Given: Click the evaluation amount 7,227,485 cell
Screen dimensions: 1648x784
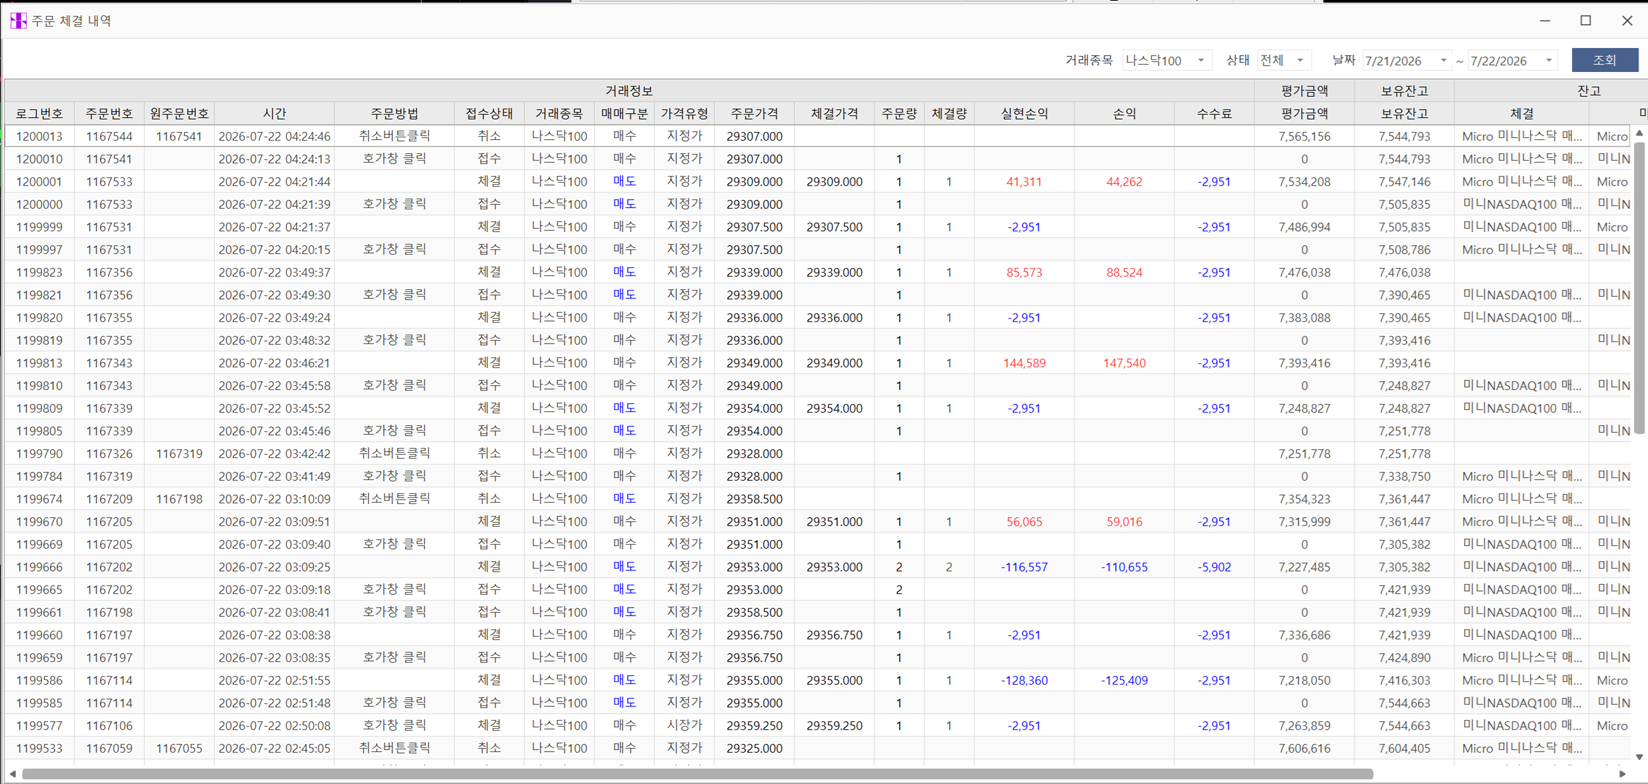Looking at the screenshot, I should (1305, 567).
